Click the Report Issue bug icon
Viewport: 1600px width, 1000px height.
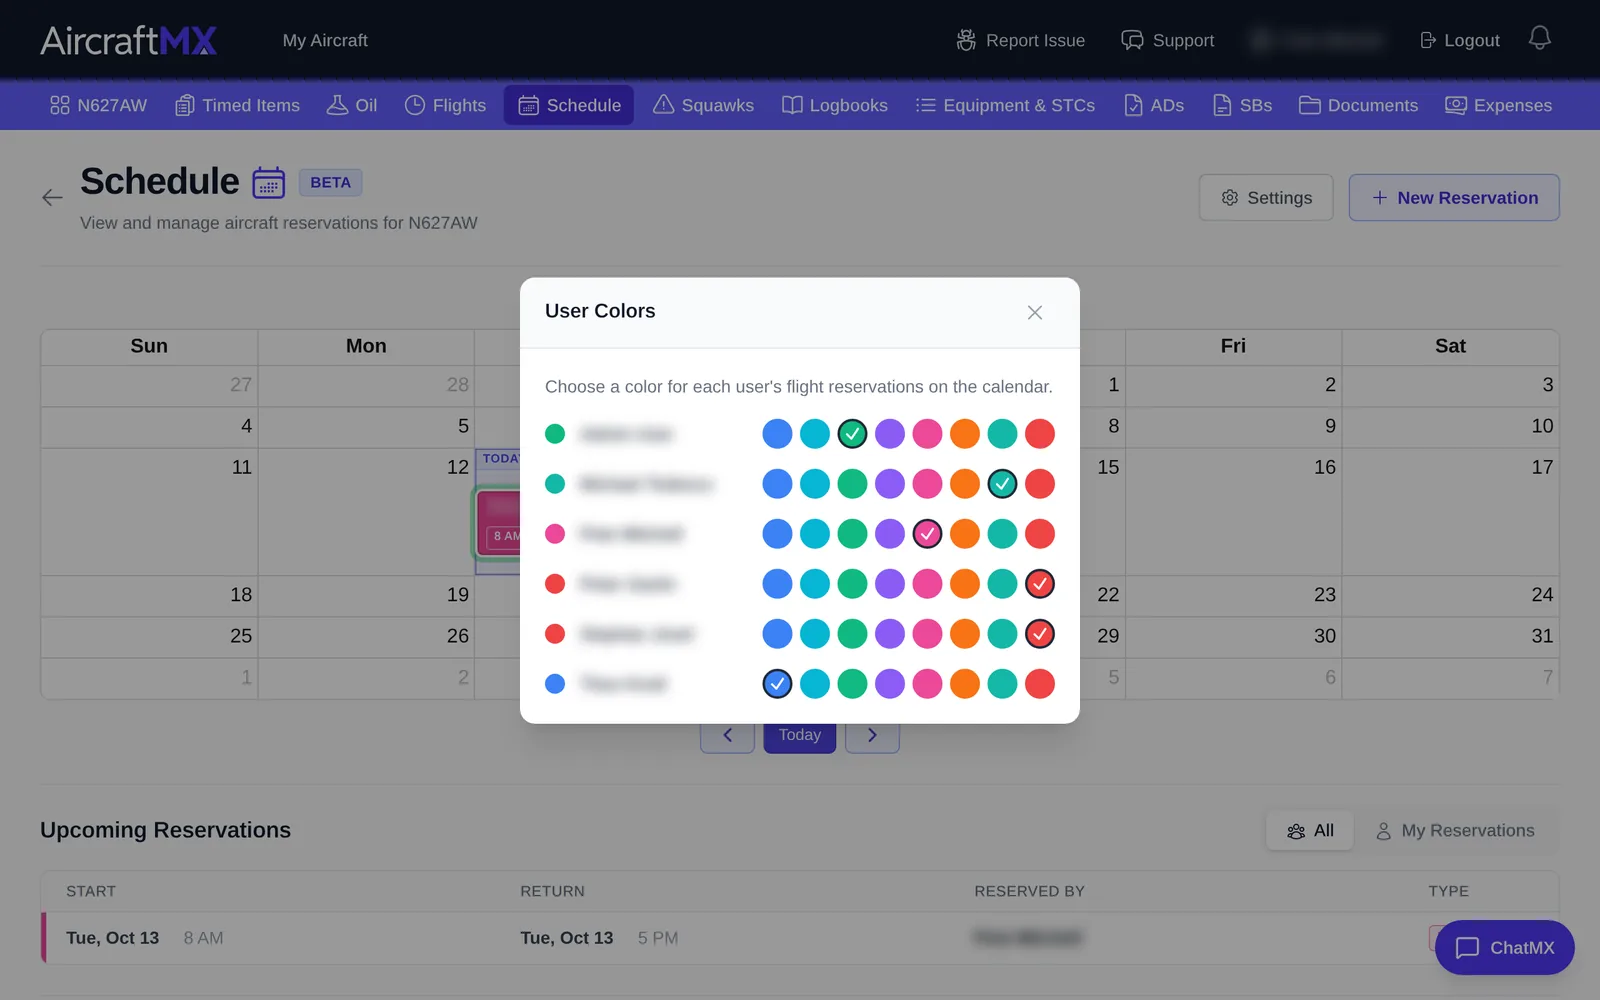click(966, 40)
